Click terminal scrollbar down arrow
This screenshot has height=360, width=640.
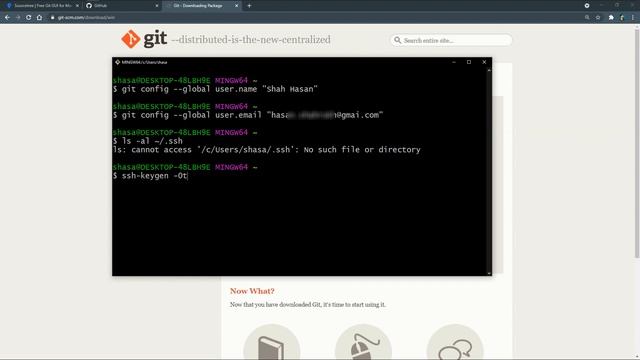click(489, 273)
